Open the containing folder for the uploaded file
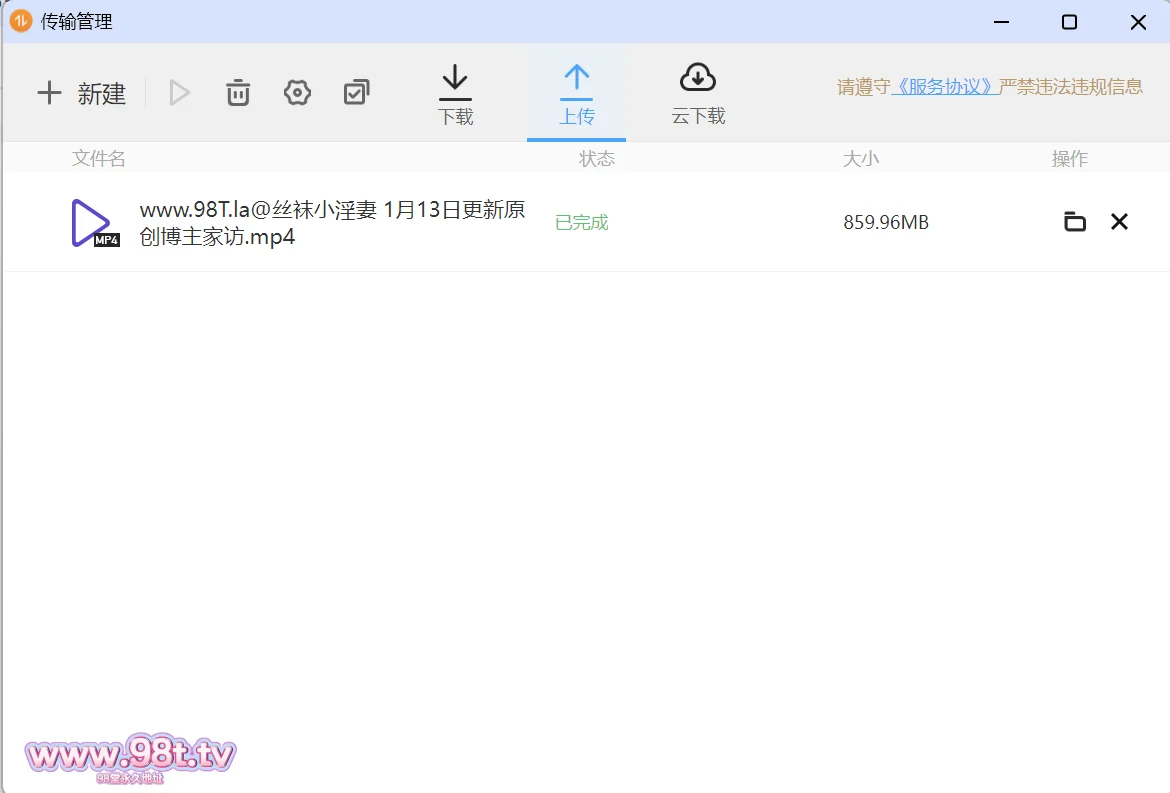 click(1075, 222)
